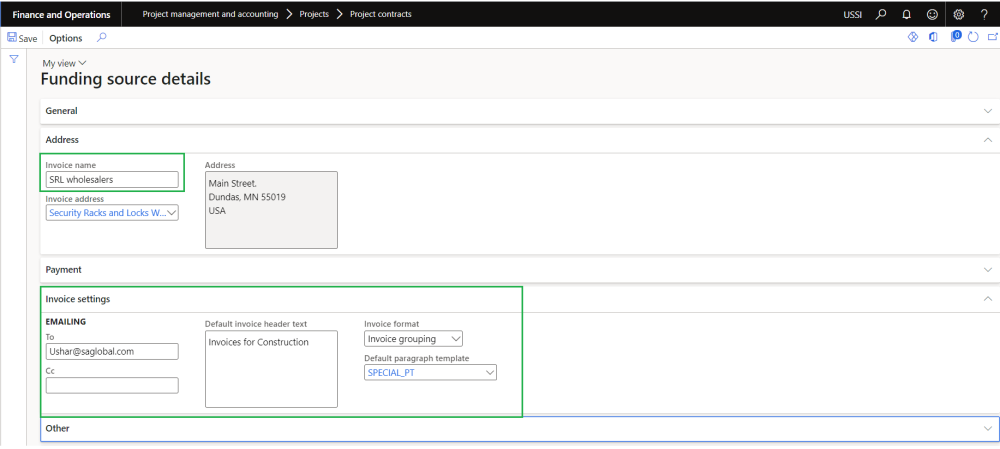Click the help question mark icon
The height and width of the screenshot is (449, 1000).
[x=984, y=14]
